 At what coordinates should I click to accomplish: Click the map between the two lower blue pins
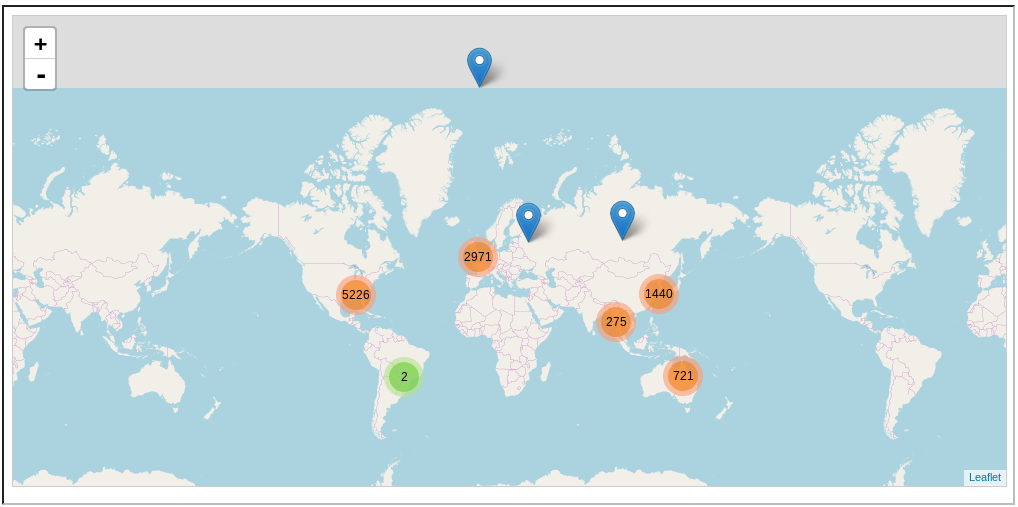(575, 225)
